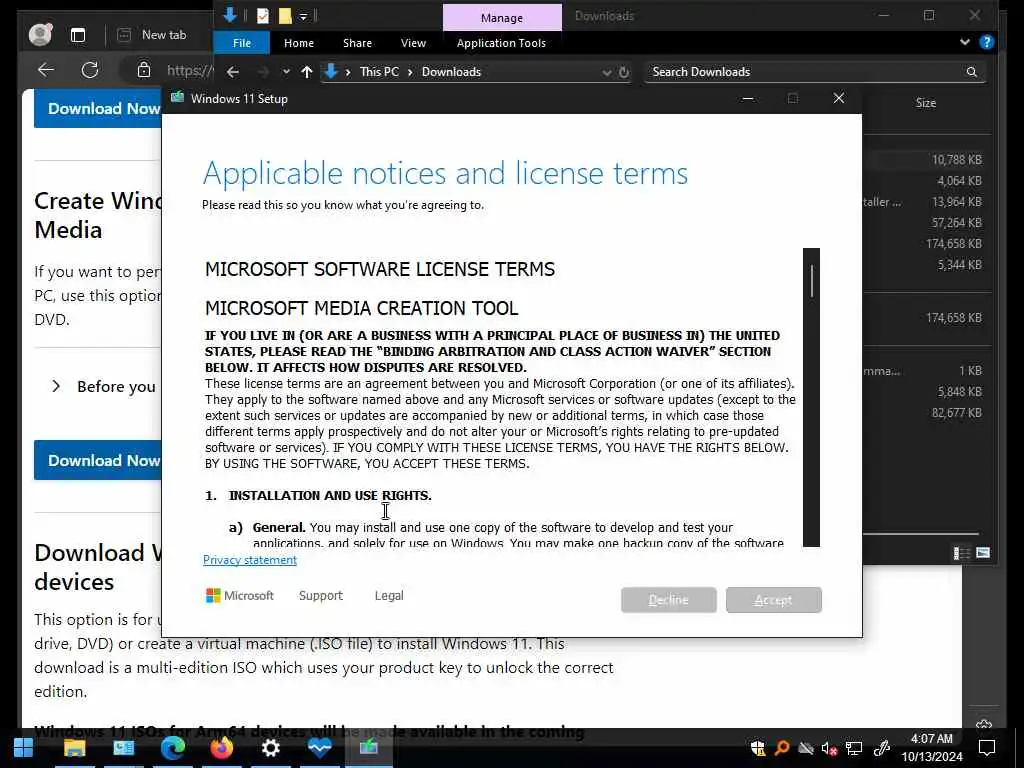This screenshot has width=1024, height=768.
Task: Click Downloads in the address breadcrumb
Action: (451, 72)
